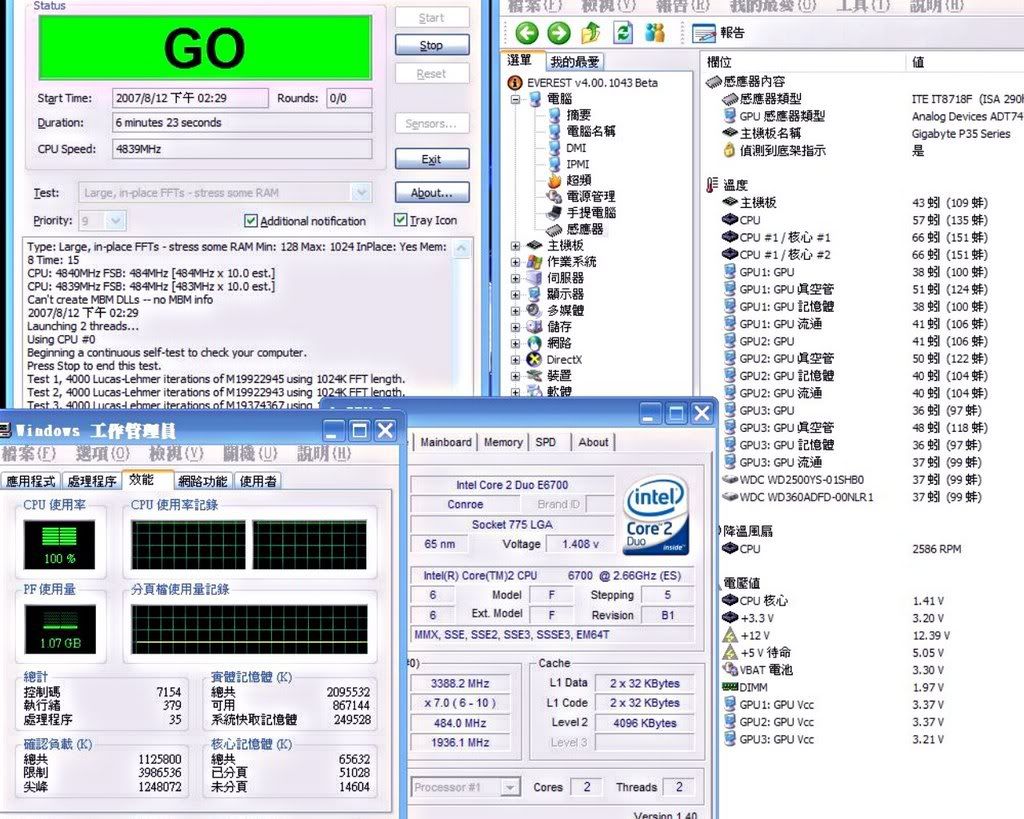Toggle the Additional notification checkbox
The height and width of the screenshot is (819, 1024).
tap(251, 221)
